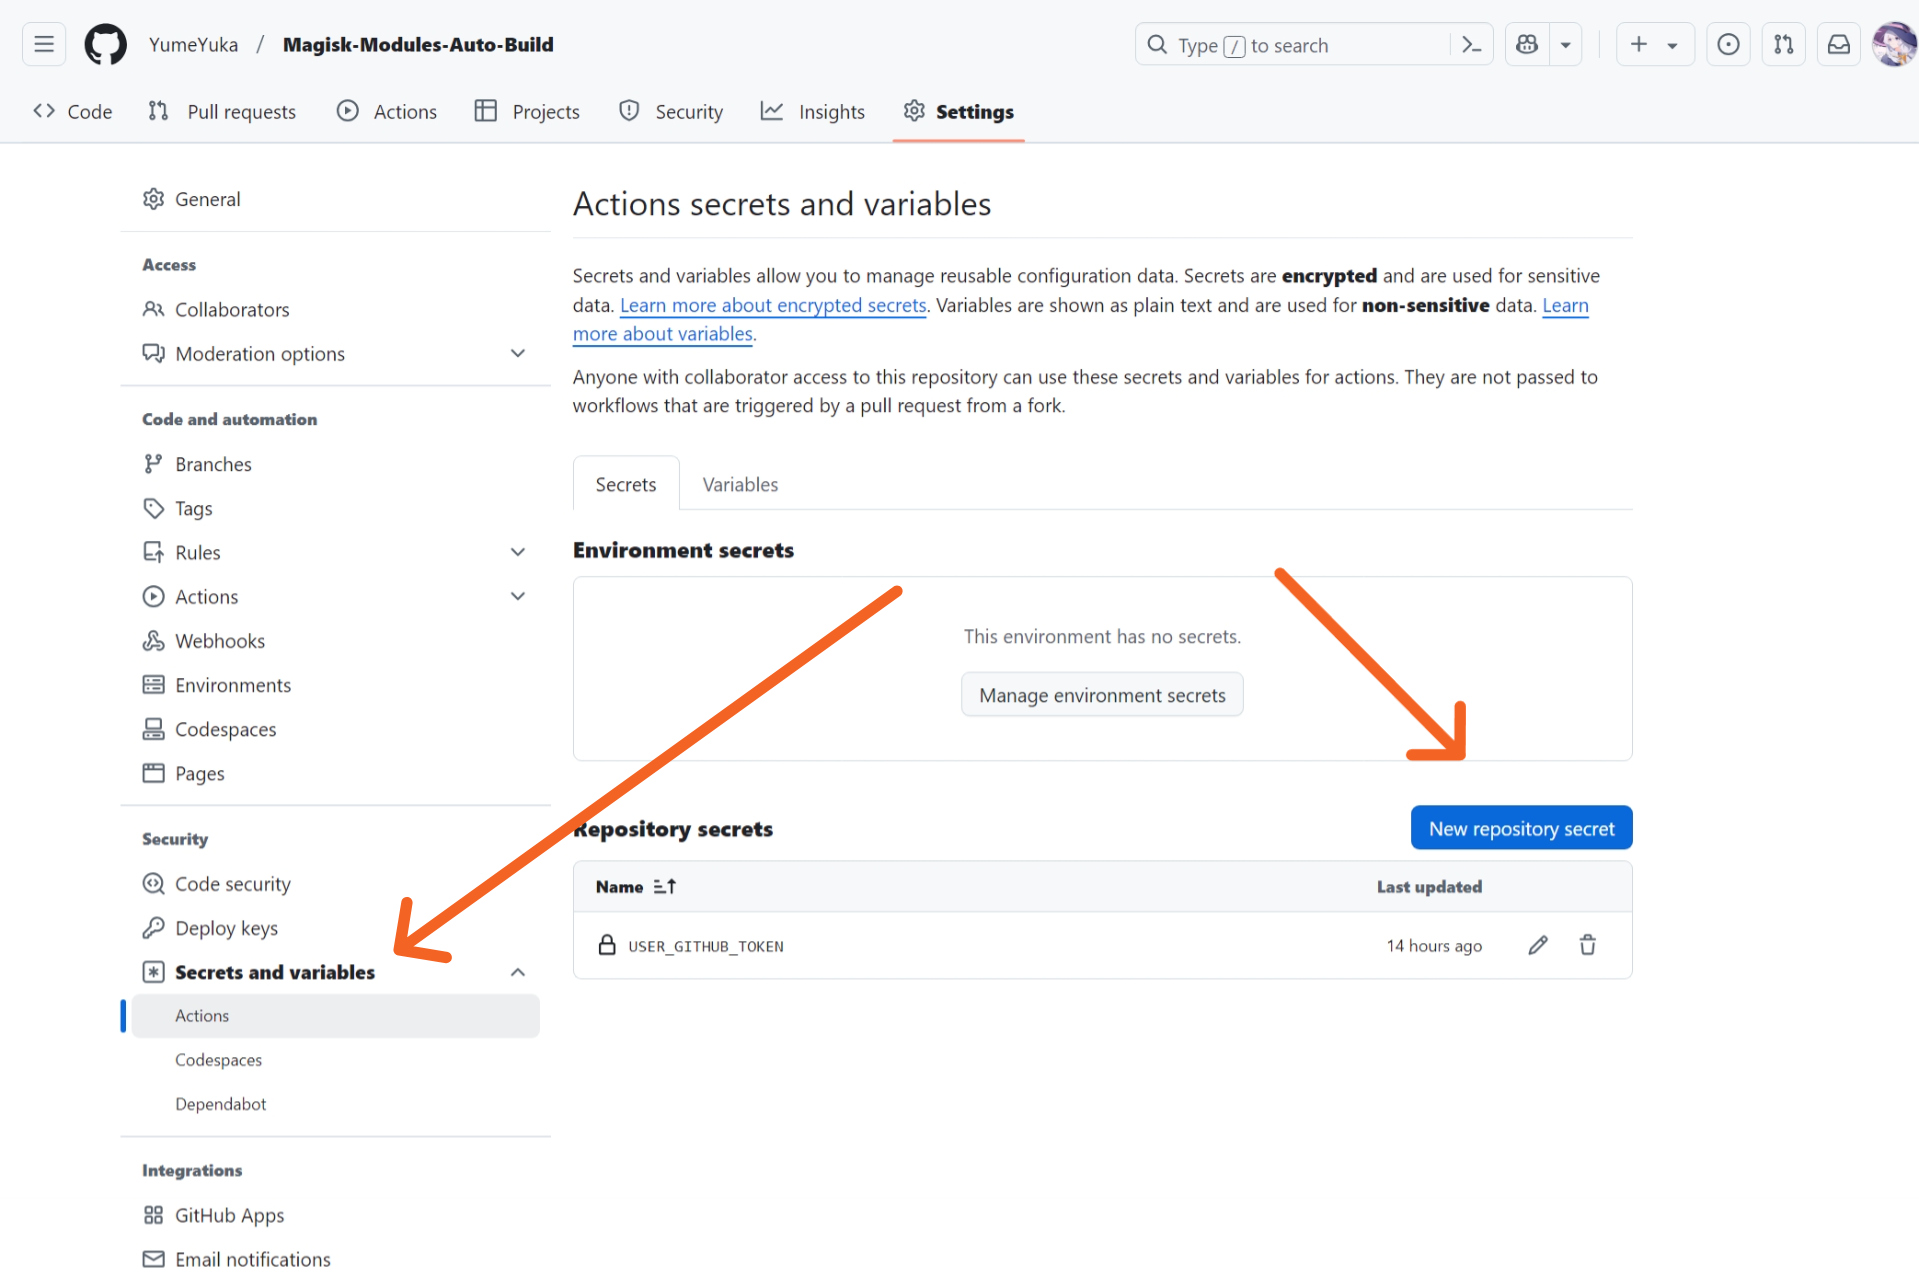Open pull requests icon in top-right header
The height and width of the screenshot is (1280, 1919).
[x=1783, y=45]
